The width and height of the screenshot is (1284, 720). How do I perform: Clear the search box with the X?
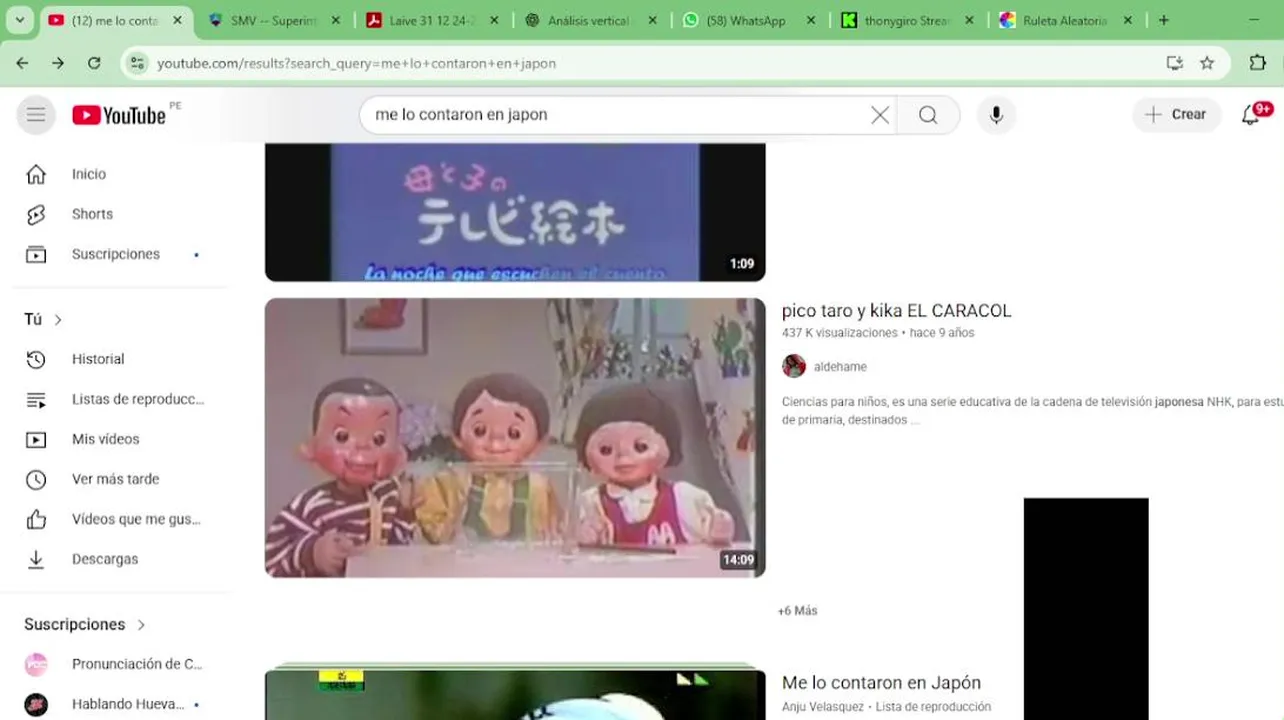[x=880, y=115]
